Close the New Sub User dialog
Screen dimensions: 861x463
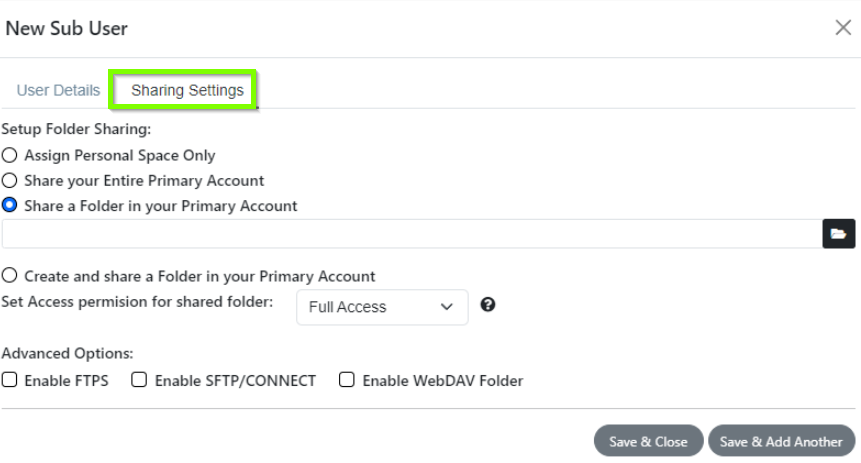[843, 27]
